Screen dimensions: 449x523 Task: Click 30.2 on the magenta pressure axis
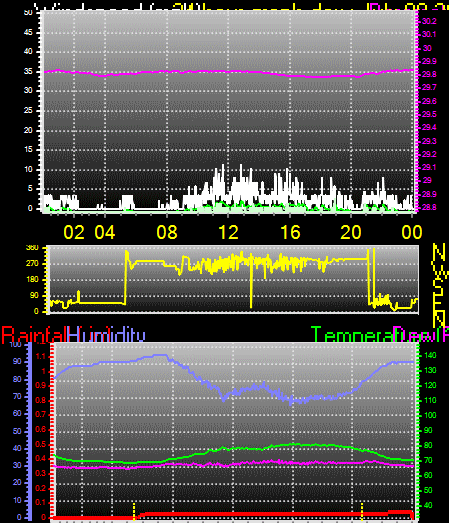pyautogui.click(x=429, y=21)
